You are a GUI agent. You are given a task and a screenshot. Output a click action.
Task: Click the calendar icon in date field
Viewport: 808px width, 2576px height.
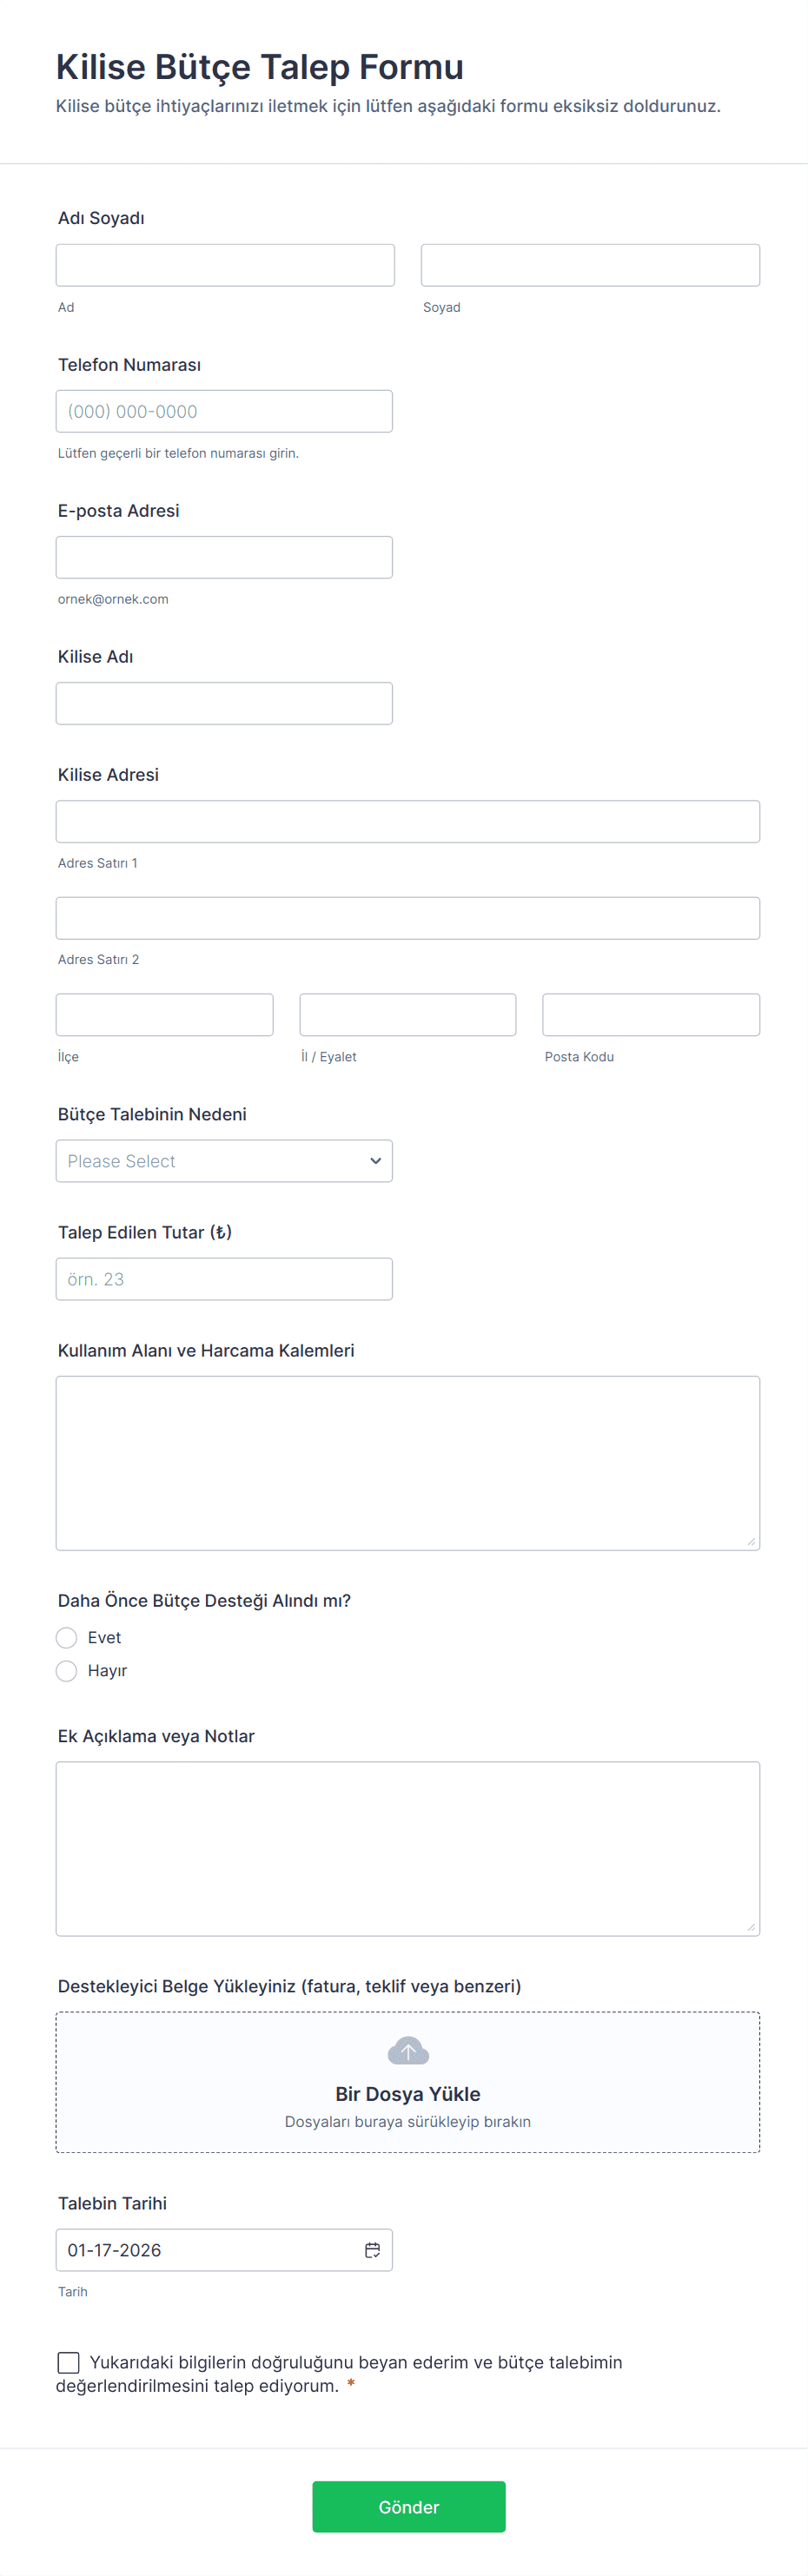click(372, 2249)
